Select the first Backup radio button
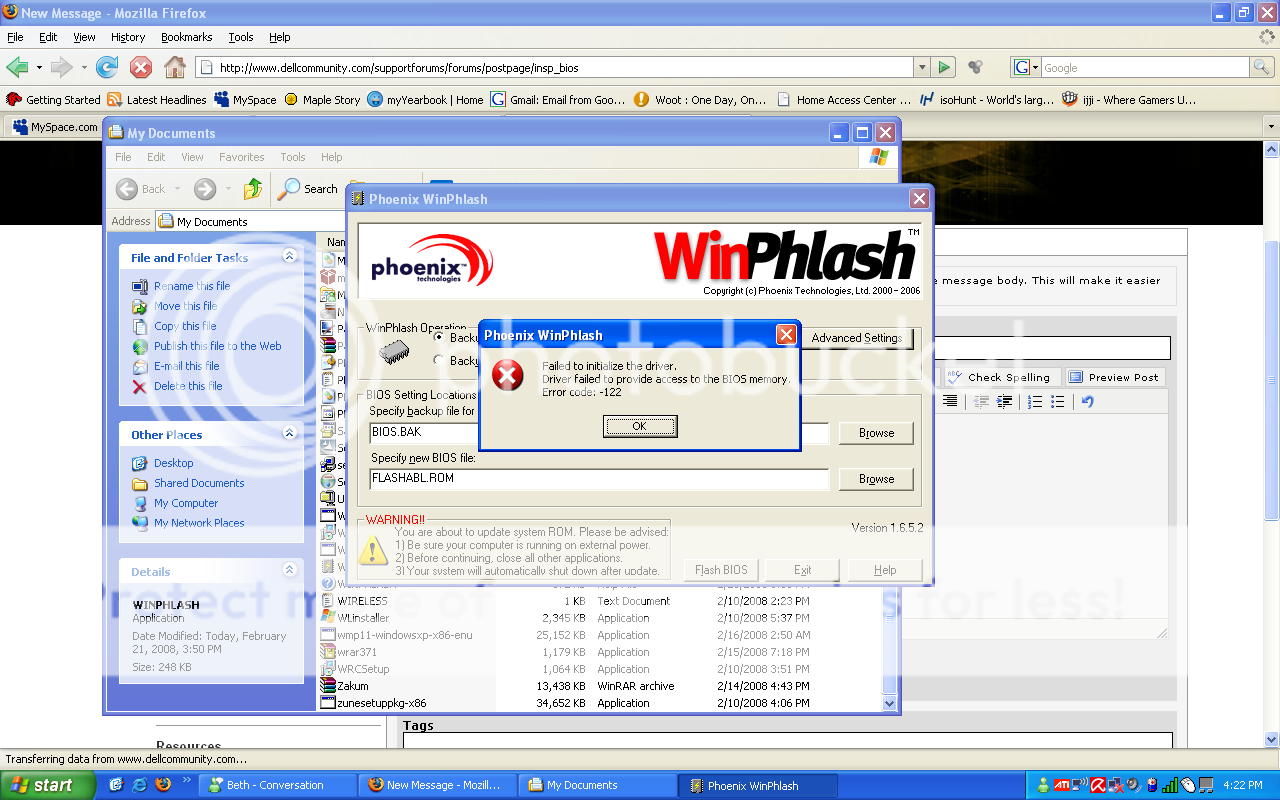 pos(439,338)
